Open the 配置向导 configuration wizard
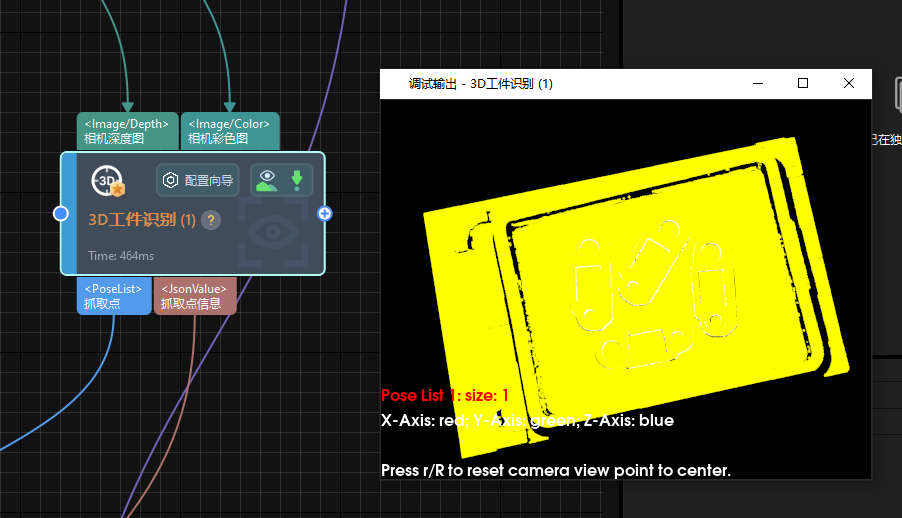Screen dimensions: 902x518 pyautogui.click(x=198, y=180)
